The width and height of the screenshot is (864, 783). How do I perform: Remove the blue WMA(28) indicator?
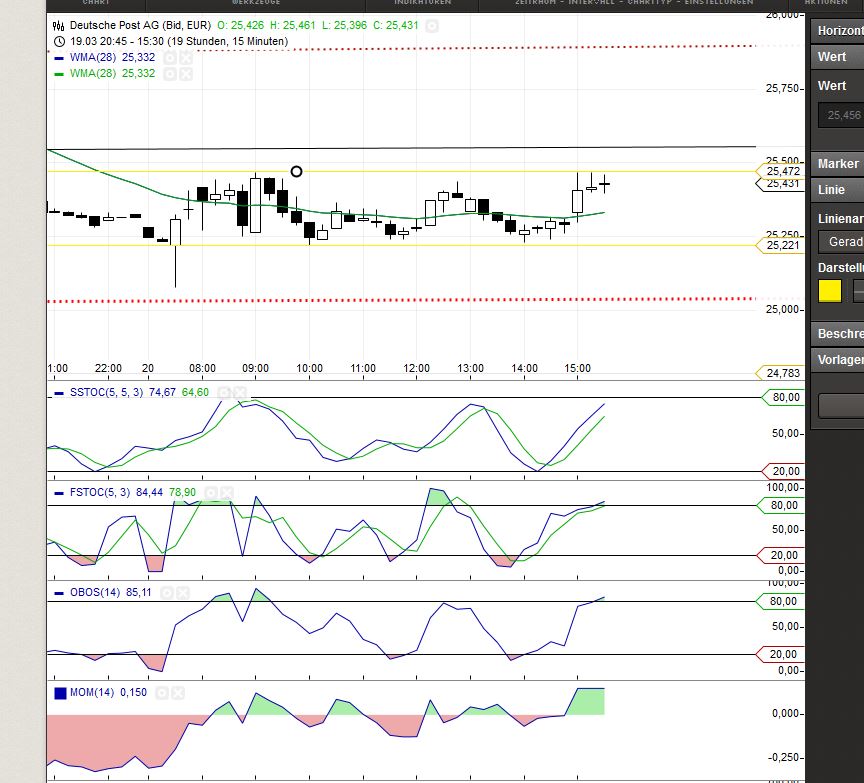(x=186, y=57)
